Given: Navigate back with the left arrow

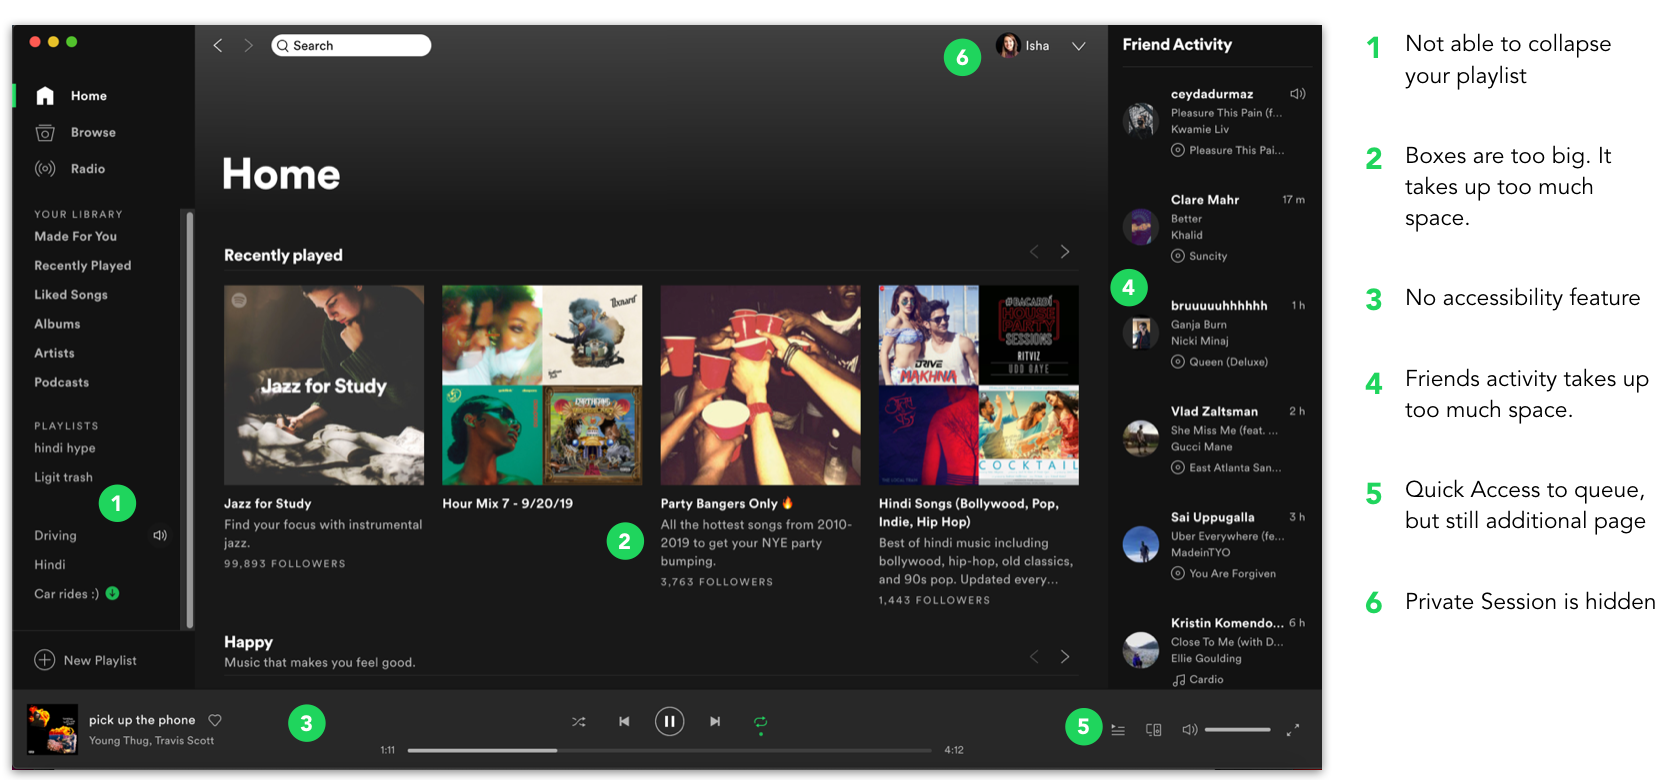Looking at the screenshot, I should point(218,45).
